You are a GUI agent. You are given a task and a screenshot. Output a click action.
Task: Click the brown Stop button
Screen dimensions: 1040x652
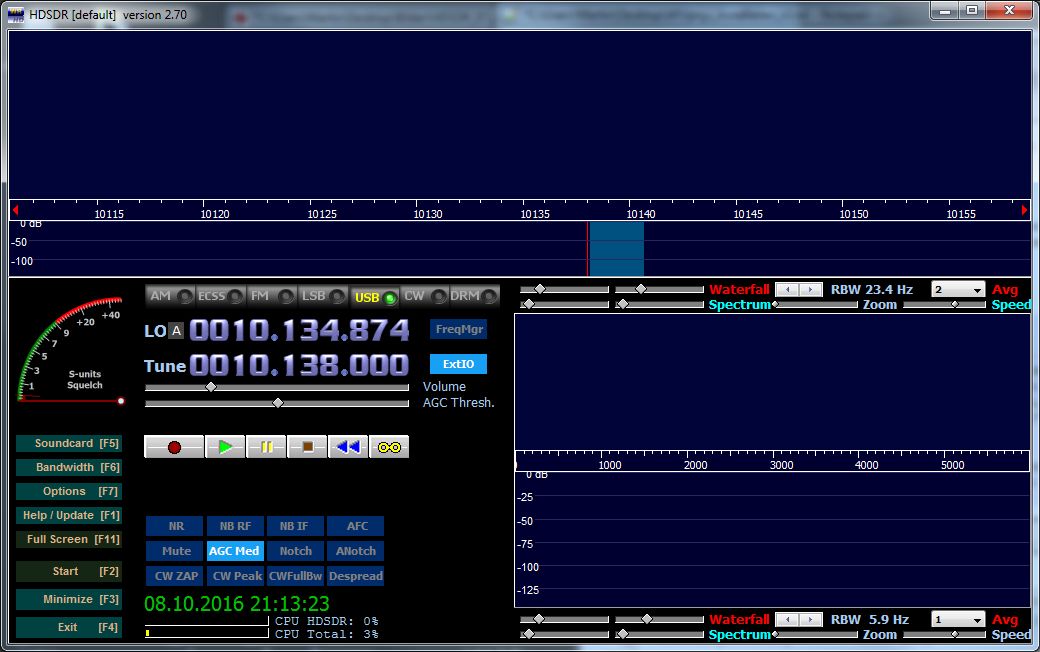pyautogui.click(x=307, y=447)
